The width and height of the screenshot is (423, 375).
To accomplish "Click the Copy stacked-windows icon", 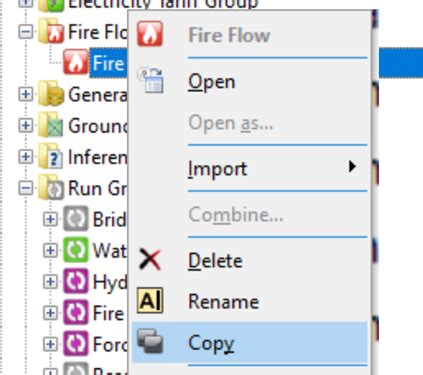I will (x=150, y=341).
